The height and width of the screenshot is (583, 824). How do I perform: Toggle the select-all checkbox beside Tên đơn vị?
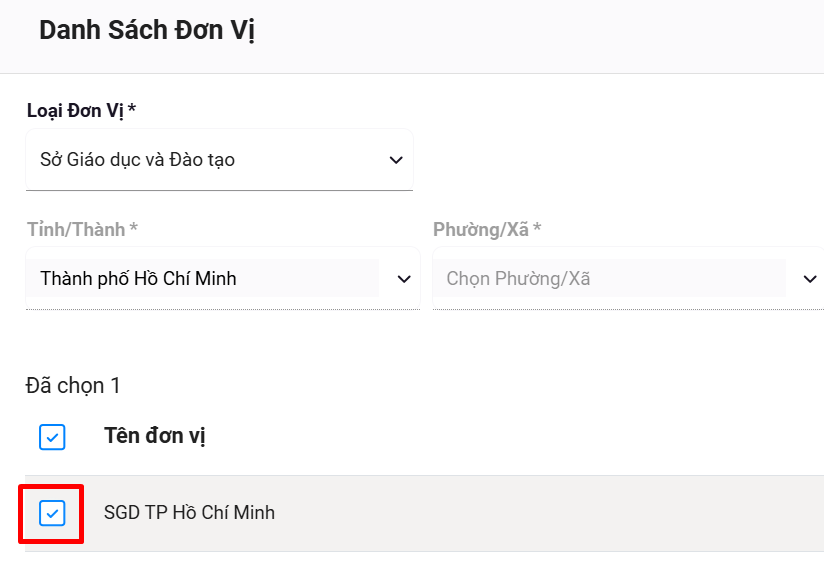52,436
